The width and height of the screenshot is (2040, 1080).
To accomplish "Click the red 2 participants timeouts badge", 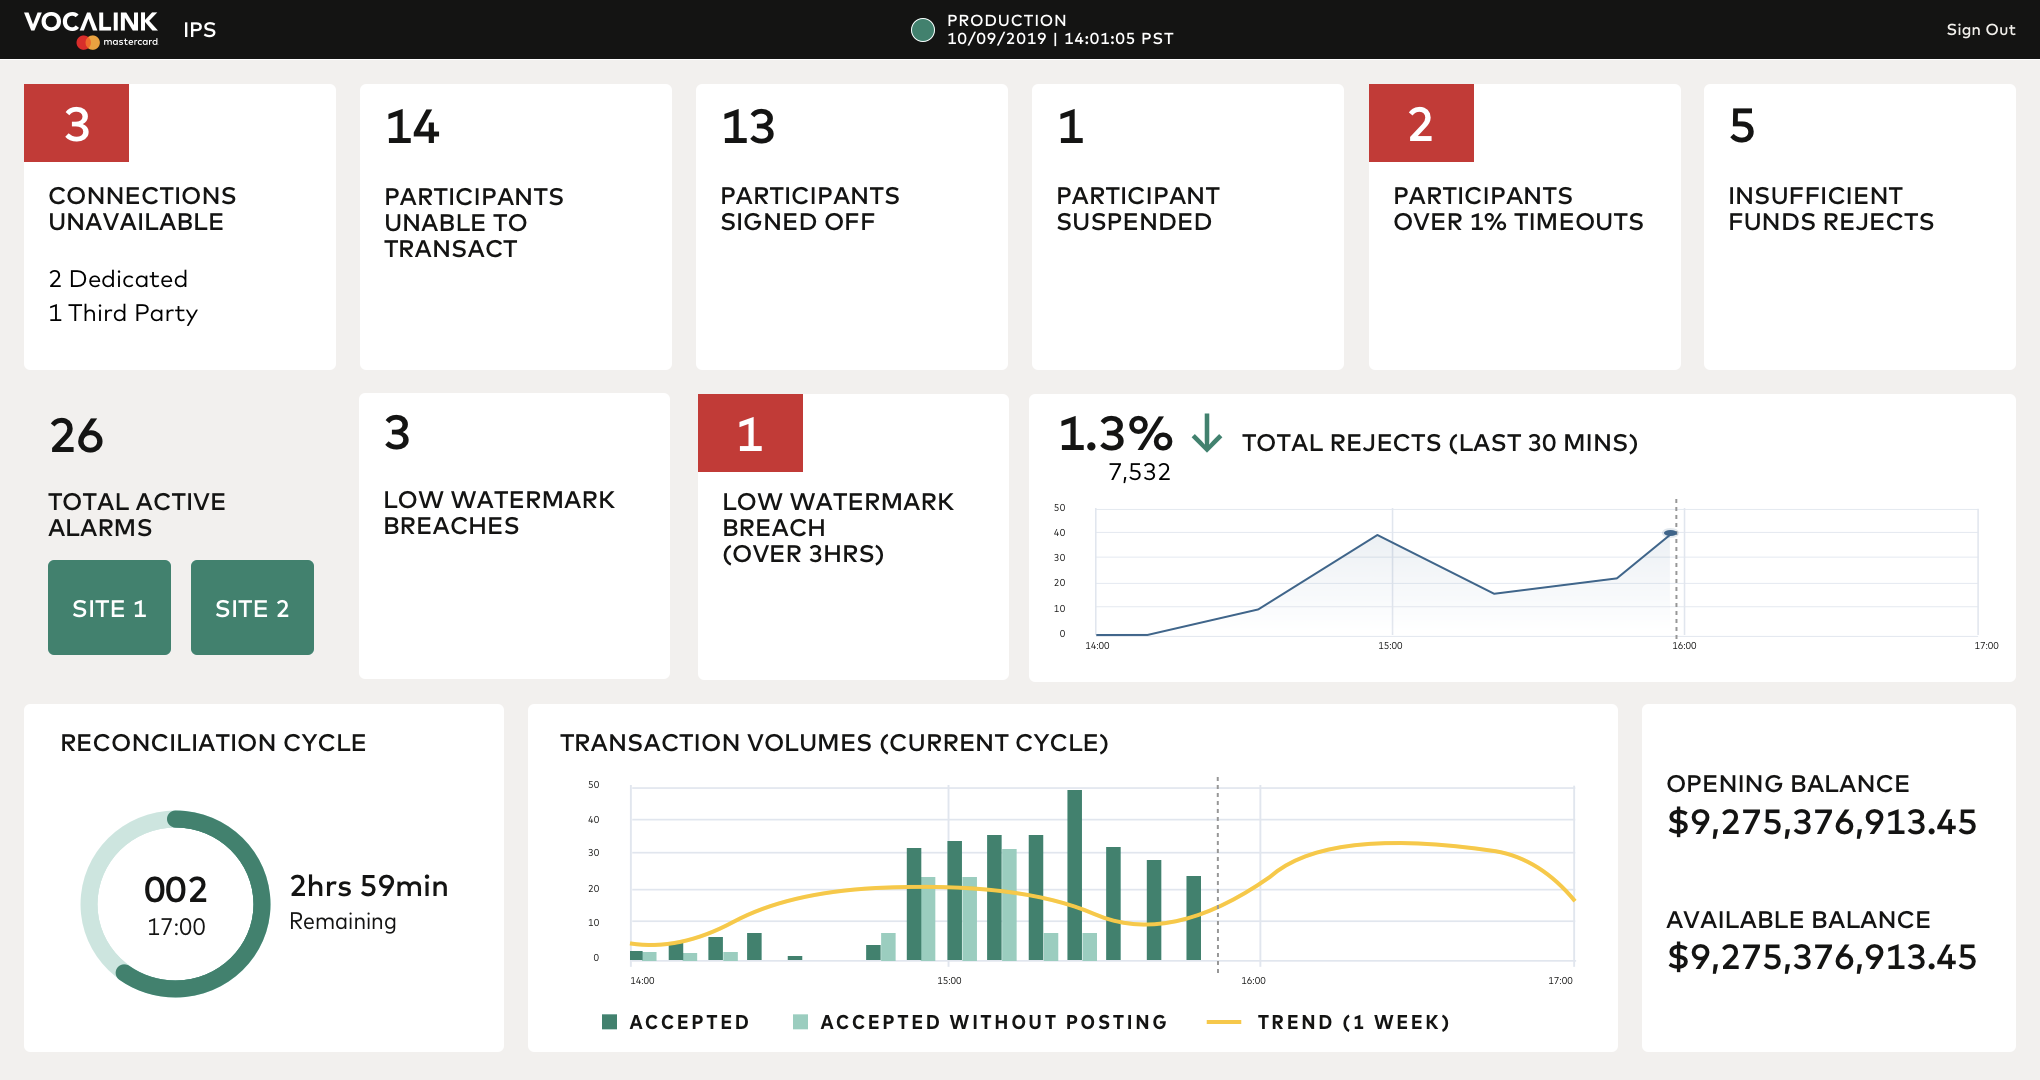I will [1421, 123].
